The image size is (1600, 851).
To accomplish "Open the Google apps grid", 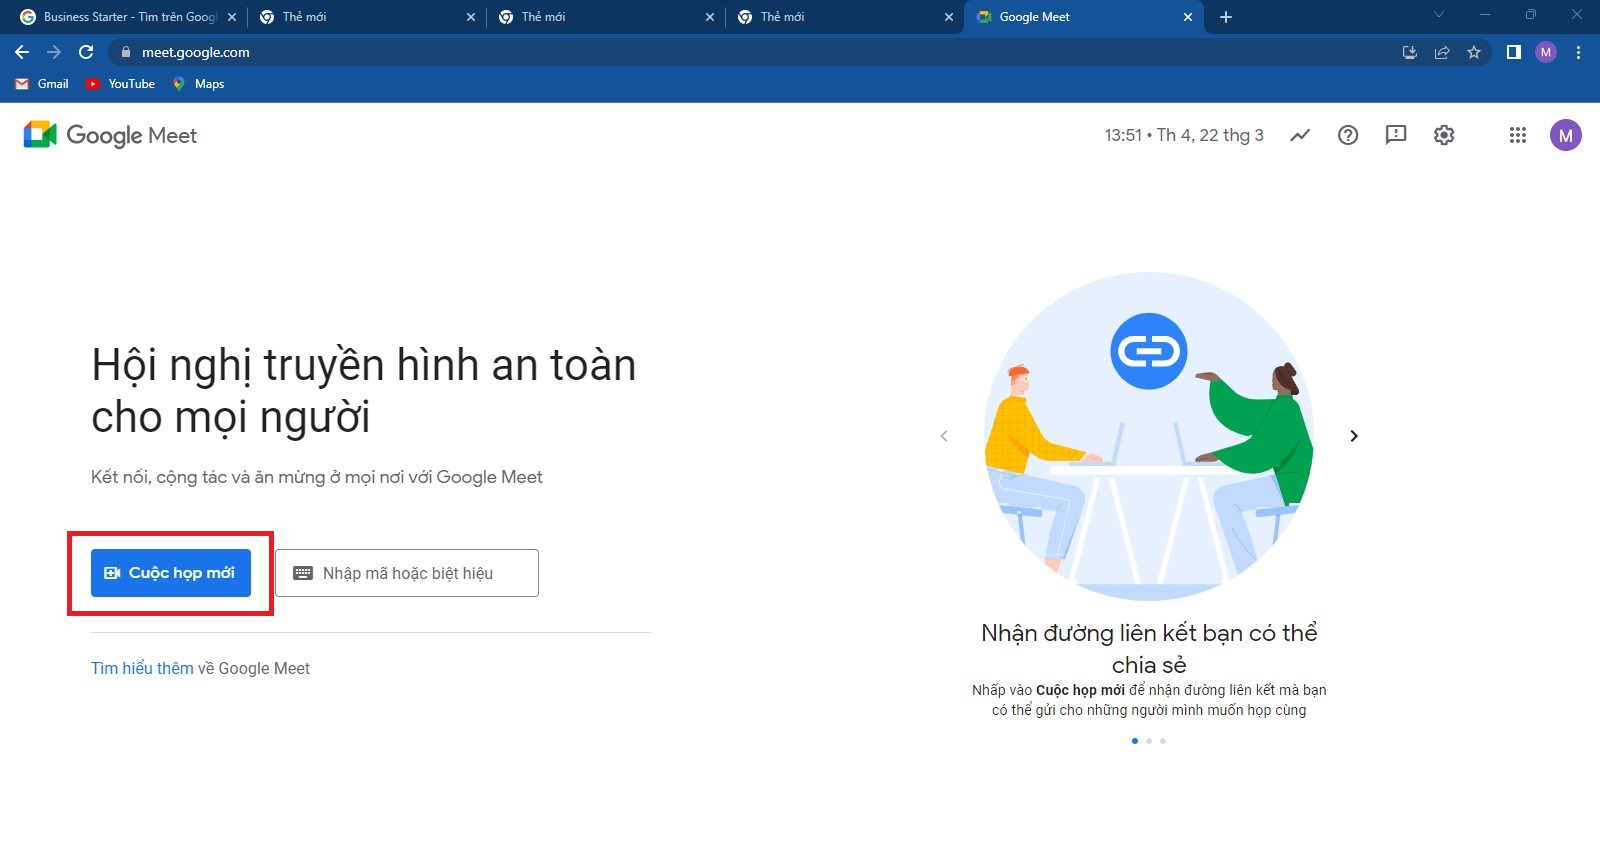I will coord(1517,135).
